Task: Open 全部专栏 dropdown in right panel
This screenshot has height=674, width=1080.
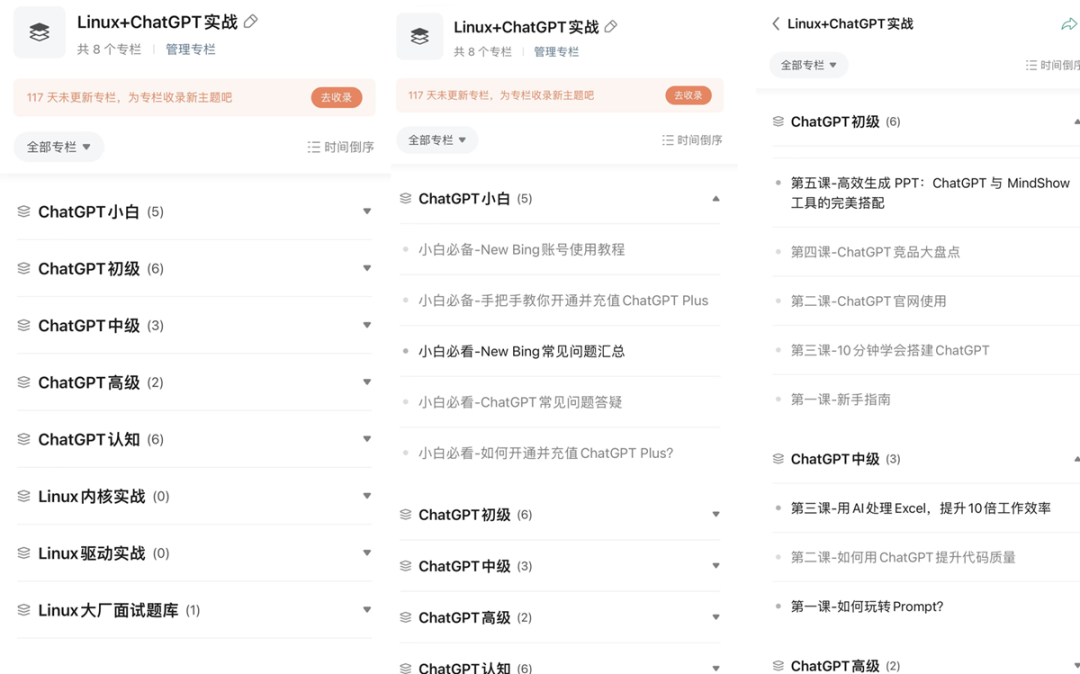Action: coord(808,65)
